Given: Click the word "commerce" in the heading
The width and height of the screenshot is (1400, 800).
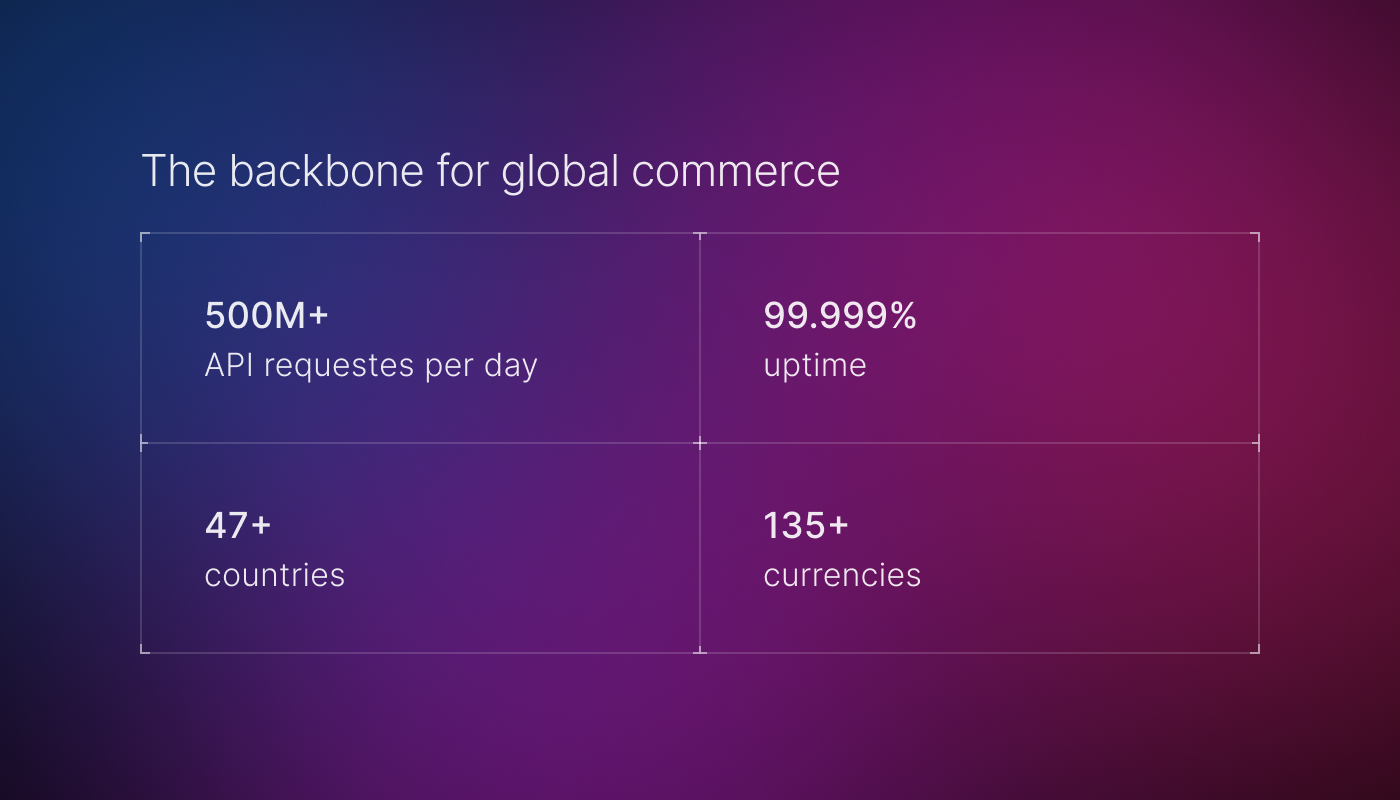Looking at the screenshot, I should click(735, 171).
